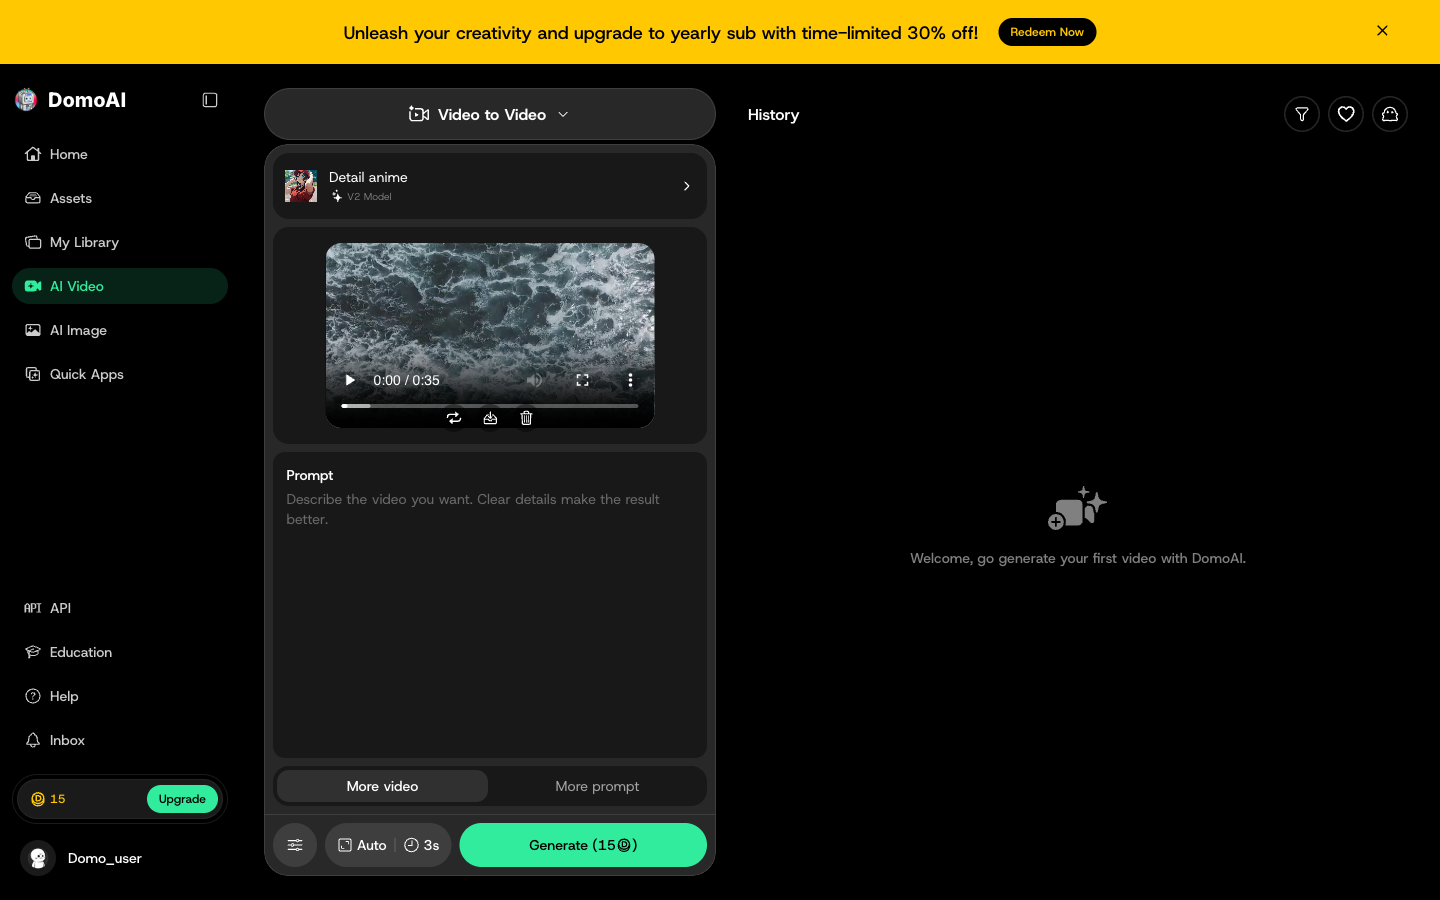Open API page
Viewport: 1440px width, 900px height.
tap(120, 608)
